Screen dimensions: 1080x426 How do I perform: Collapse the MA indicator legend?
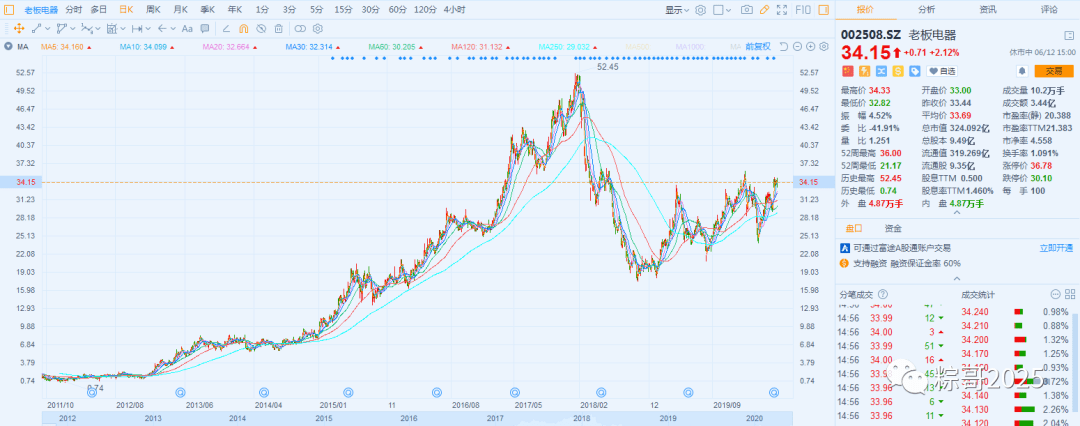[9, 47]
